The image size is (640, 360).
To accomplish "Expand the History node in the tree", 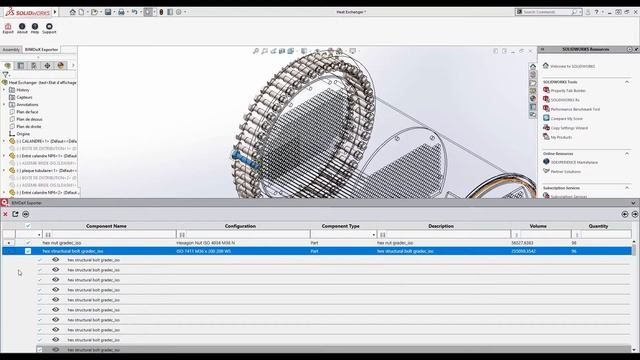I will [x=4, y=90].
